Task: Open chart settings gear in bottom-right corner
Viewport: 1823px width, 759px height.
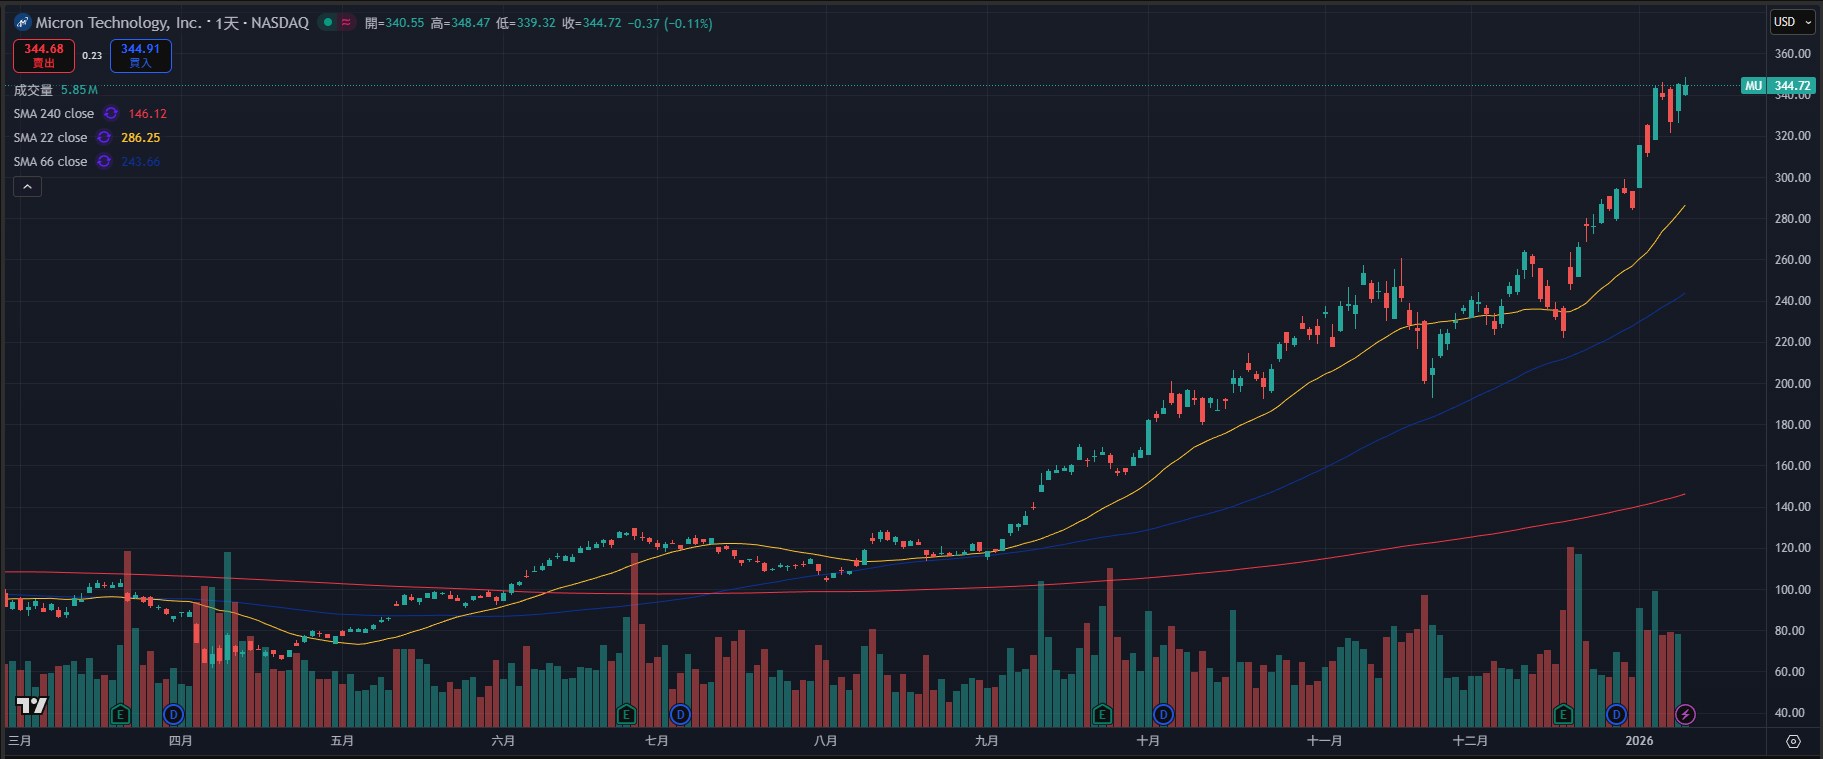Action: [1793, 741]
